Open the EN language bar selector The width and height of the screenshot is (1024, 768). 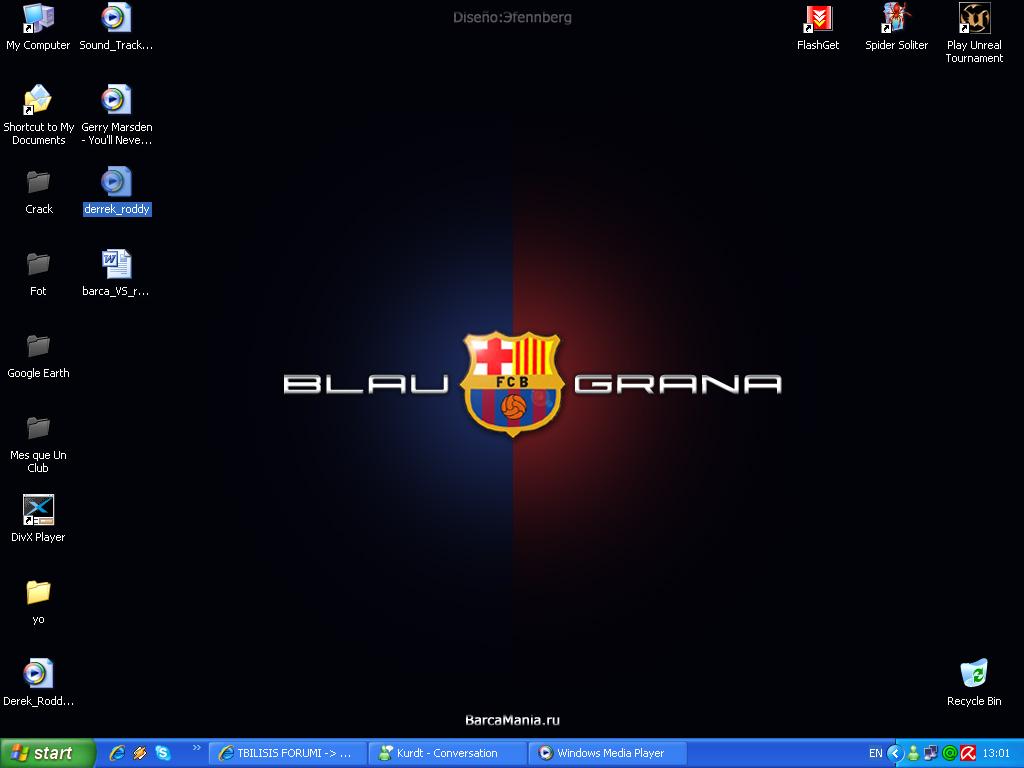[x=876, y=754]
